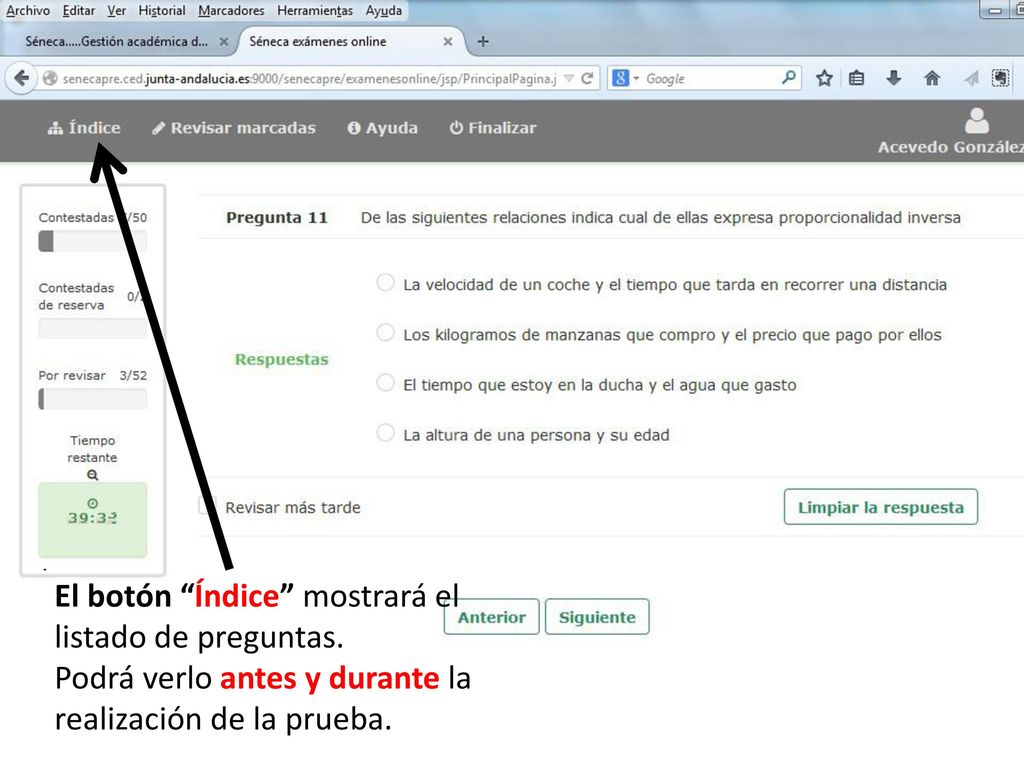Open Revisar marcadas in the exam toolbar
The width and height of the screenshot is (1024, 768).
pos(234,128)
